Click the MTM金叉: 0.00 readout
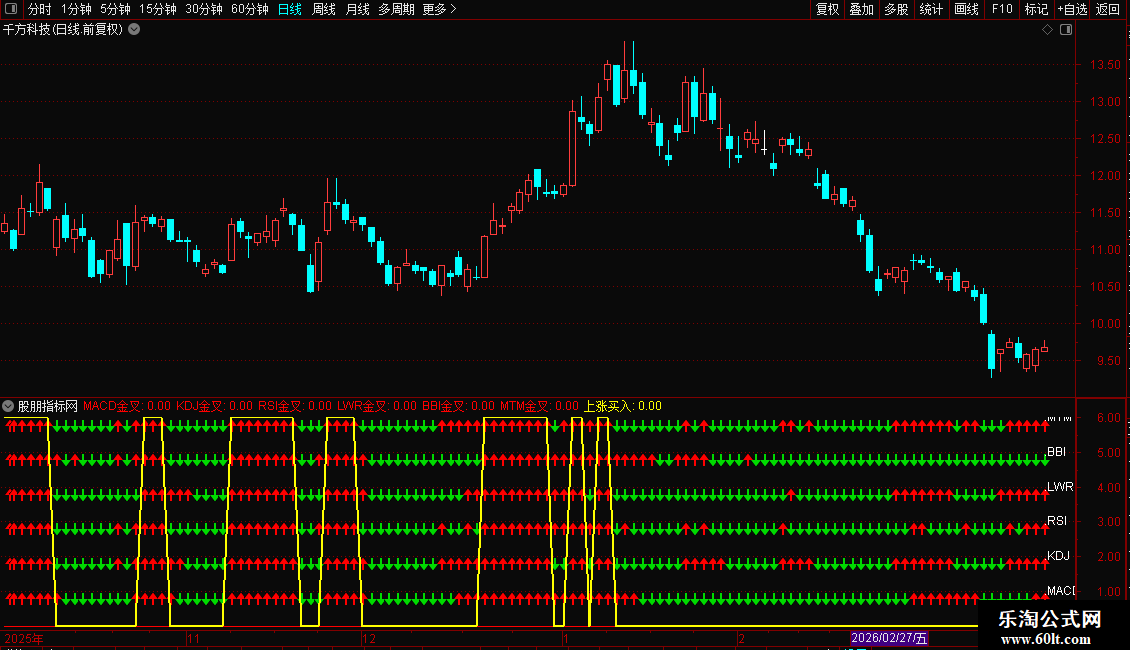The width and height of the screenshot is (1130, 650). 540,406
